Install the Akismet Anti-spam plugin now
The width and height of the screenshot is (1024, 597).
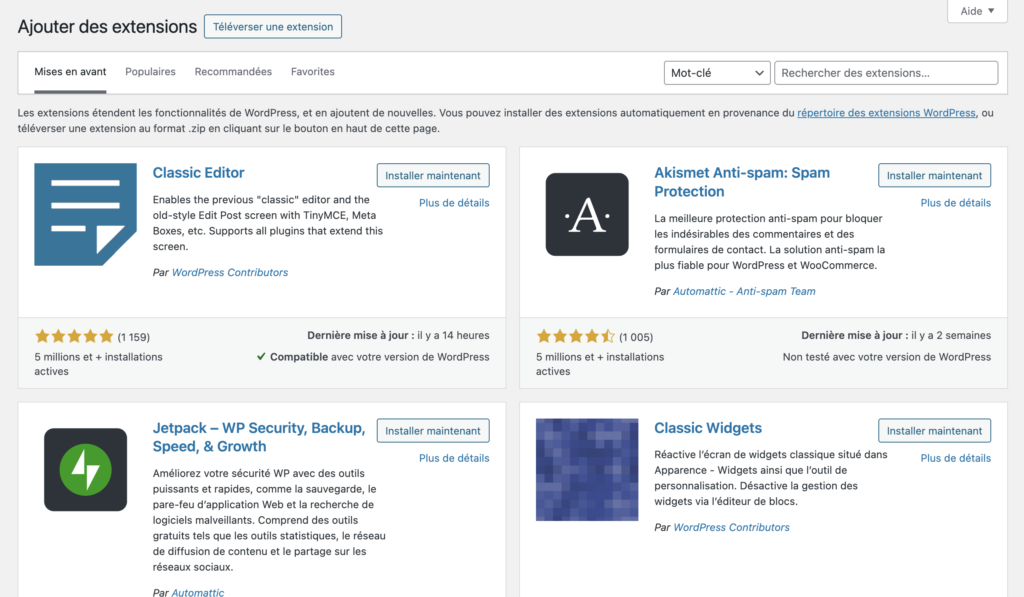coord(935,176)
